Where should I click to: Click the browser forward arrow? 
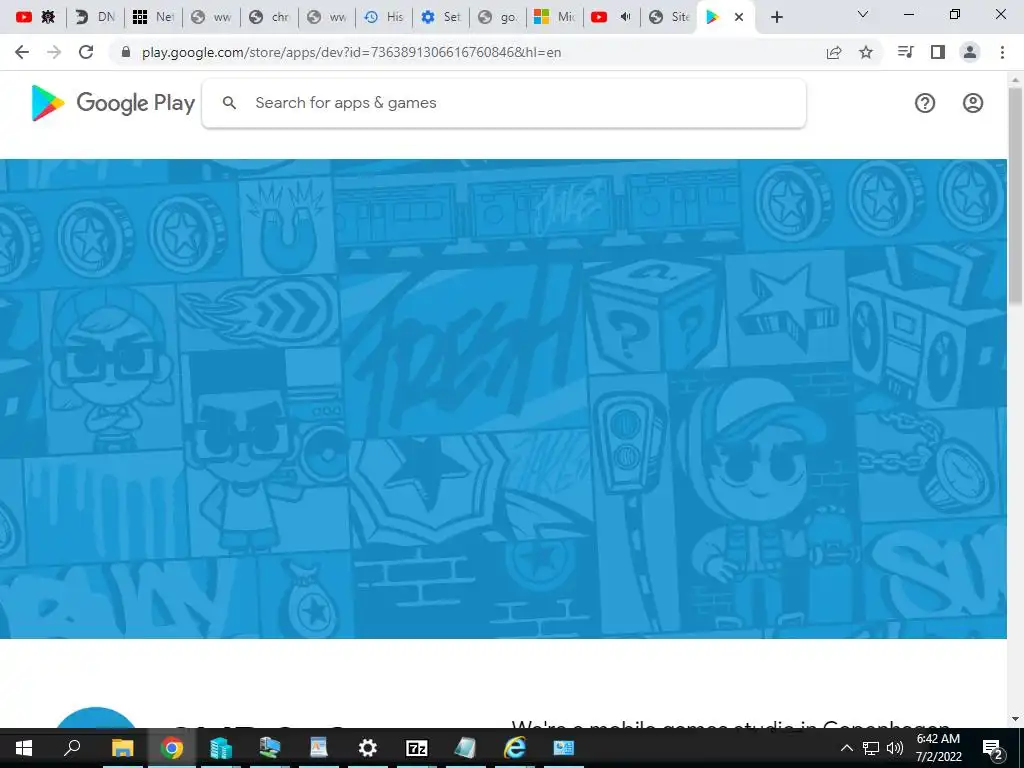(x=54, y=52)
